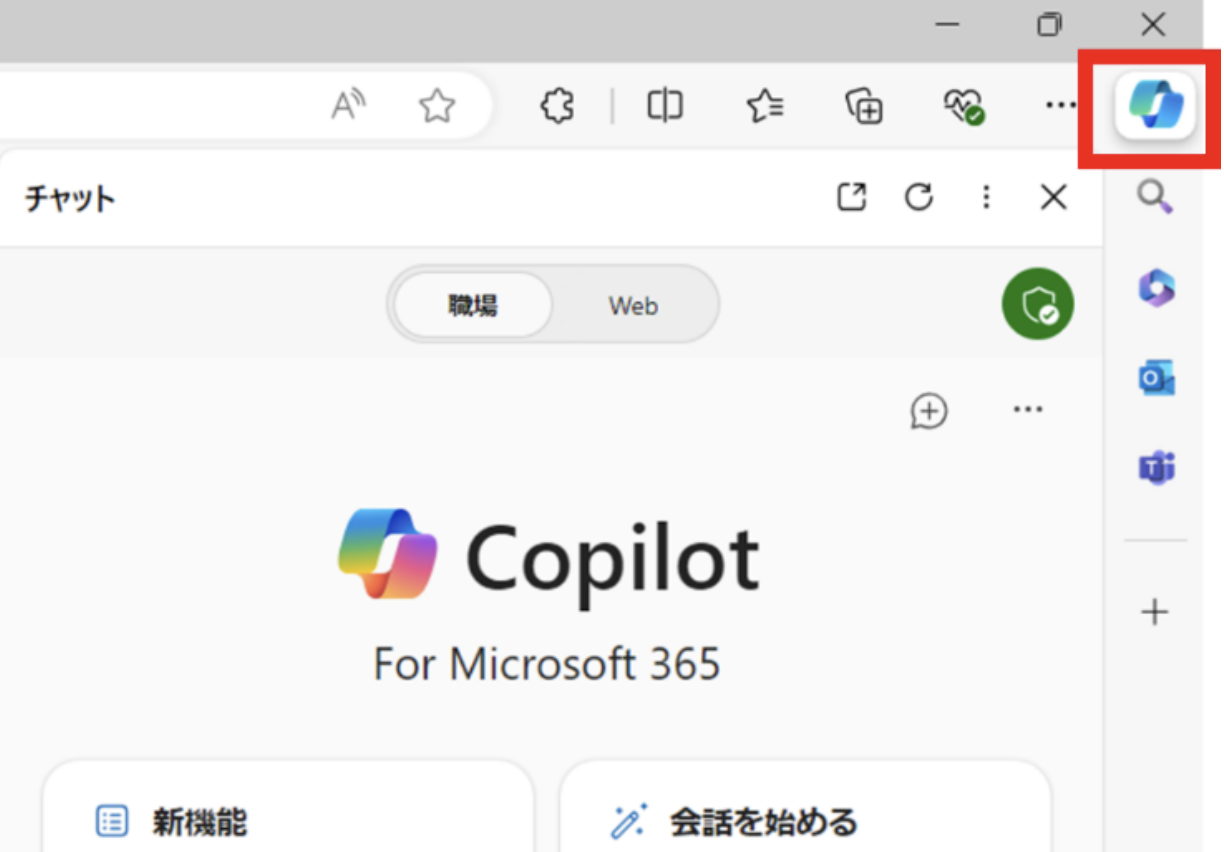Screen dimensions: 1224x852
Task: Add app with sidebar plus button
Action: pyautogui.click(x=1155, y=612)
